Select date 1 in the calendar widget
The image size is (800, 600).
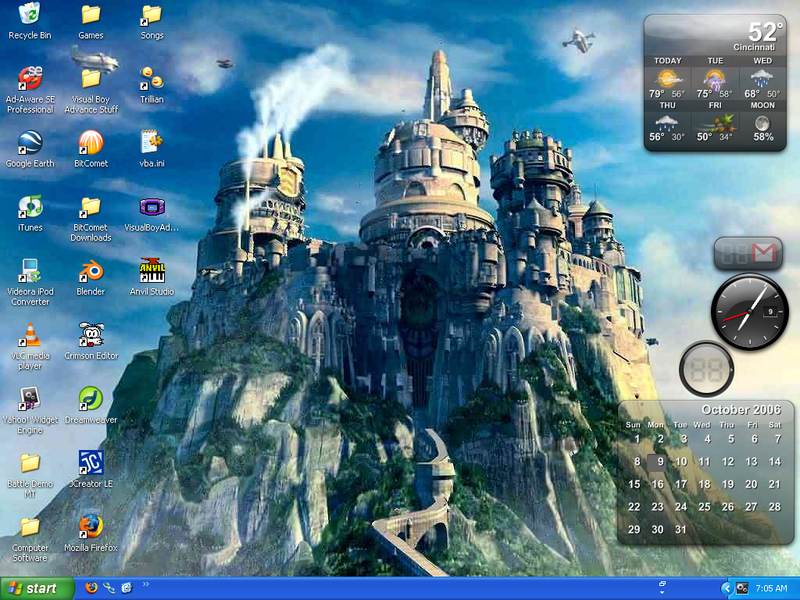[x=637, y=439]
